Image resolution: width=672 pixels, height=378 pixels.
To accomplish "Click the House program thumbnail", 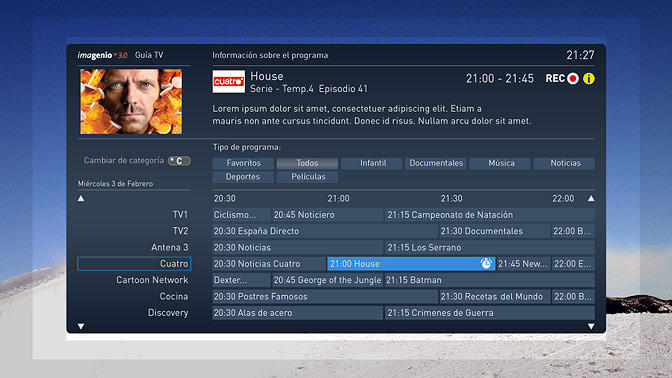I will (131, 102).
